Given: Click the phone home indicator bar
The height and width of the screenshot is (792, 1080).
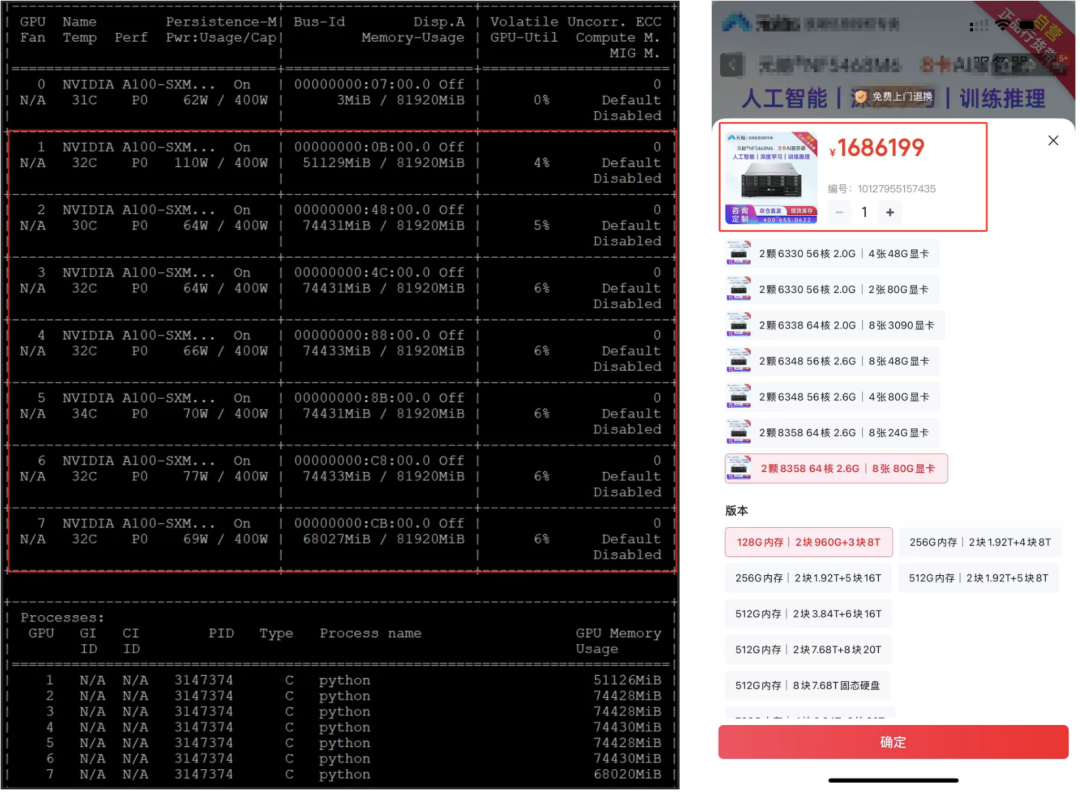Looking at the screenshot, I should [893, 780].
